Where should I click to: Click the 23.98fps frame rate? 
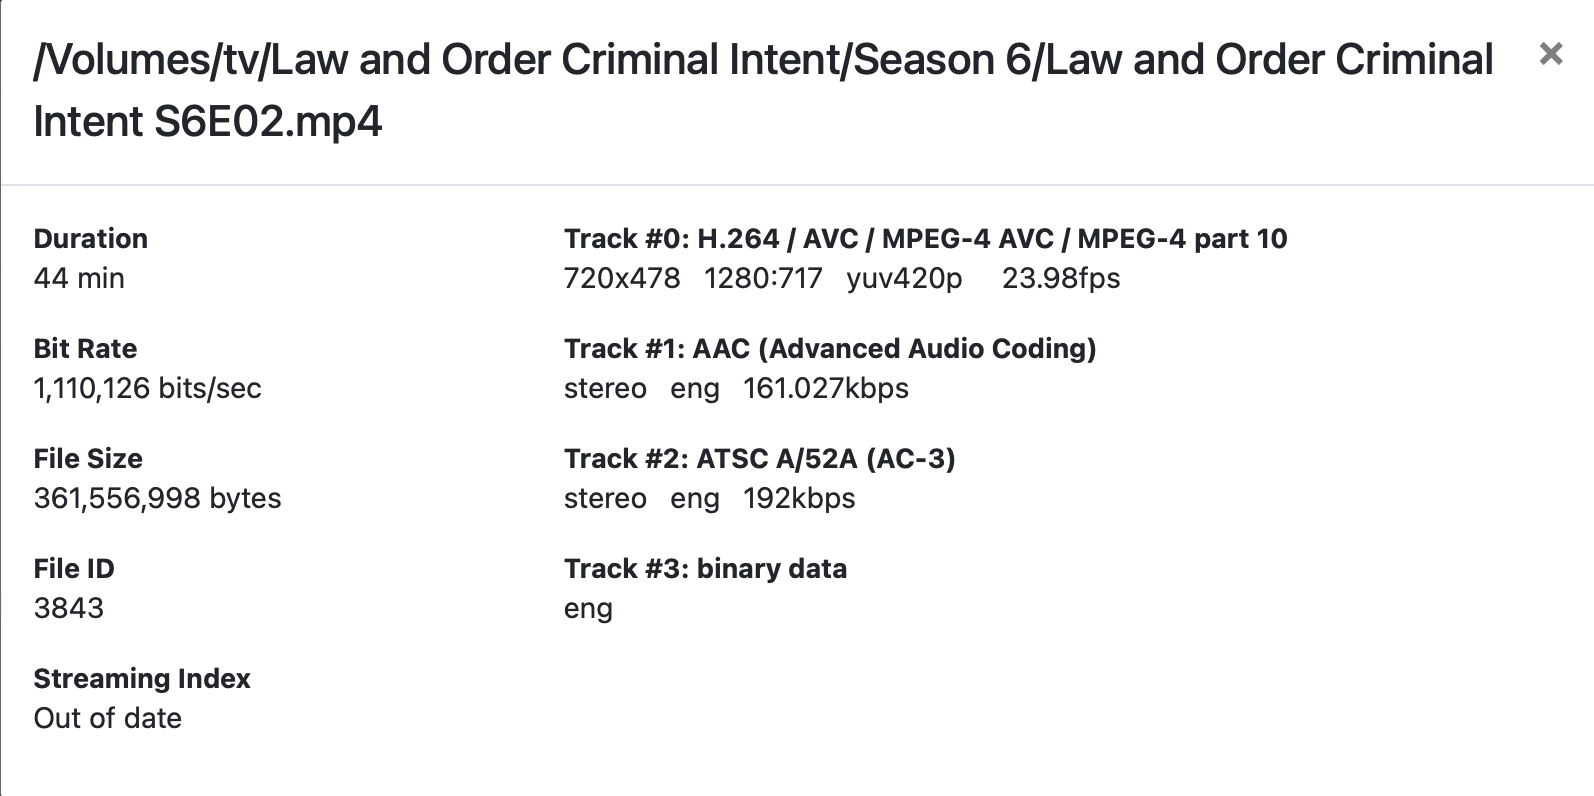click(x=1060, y=278)
